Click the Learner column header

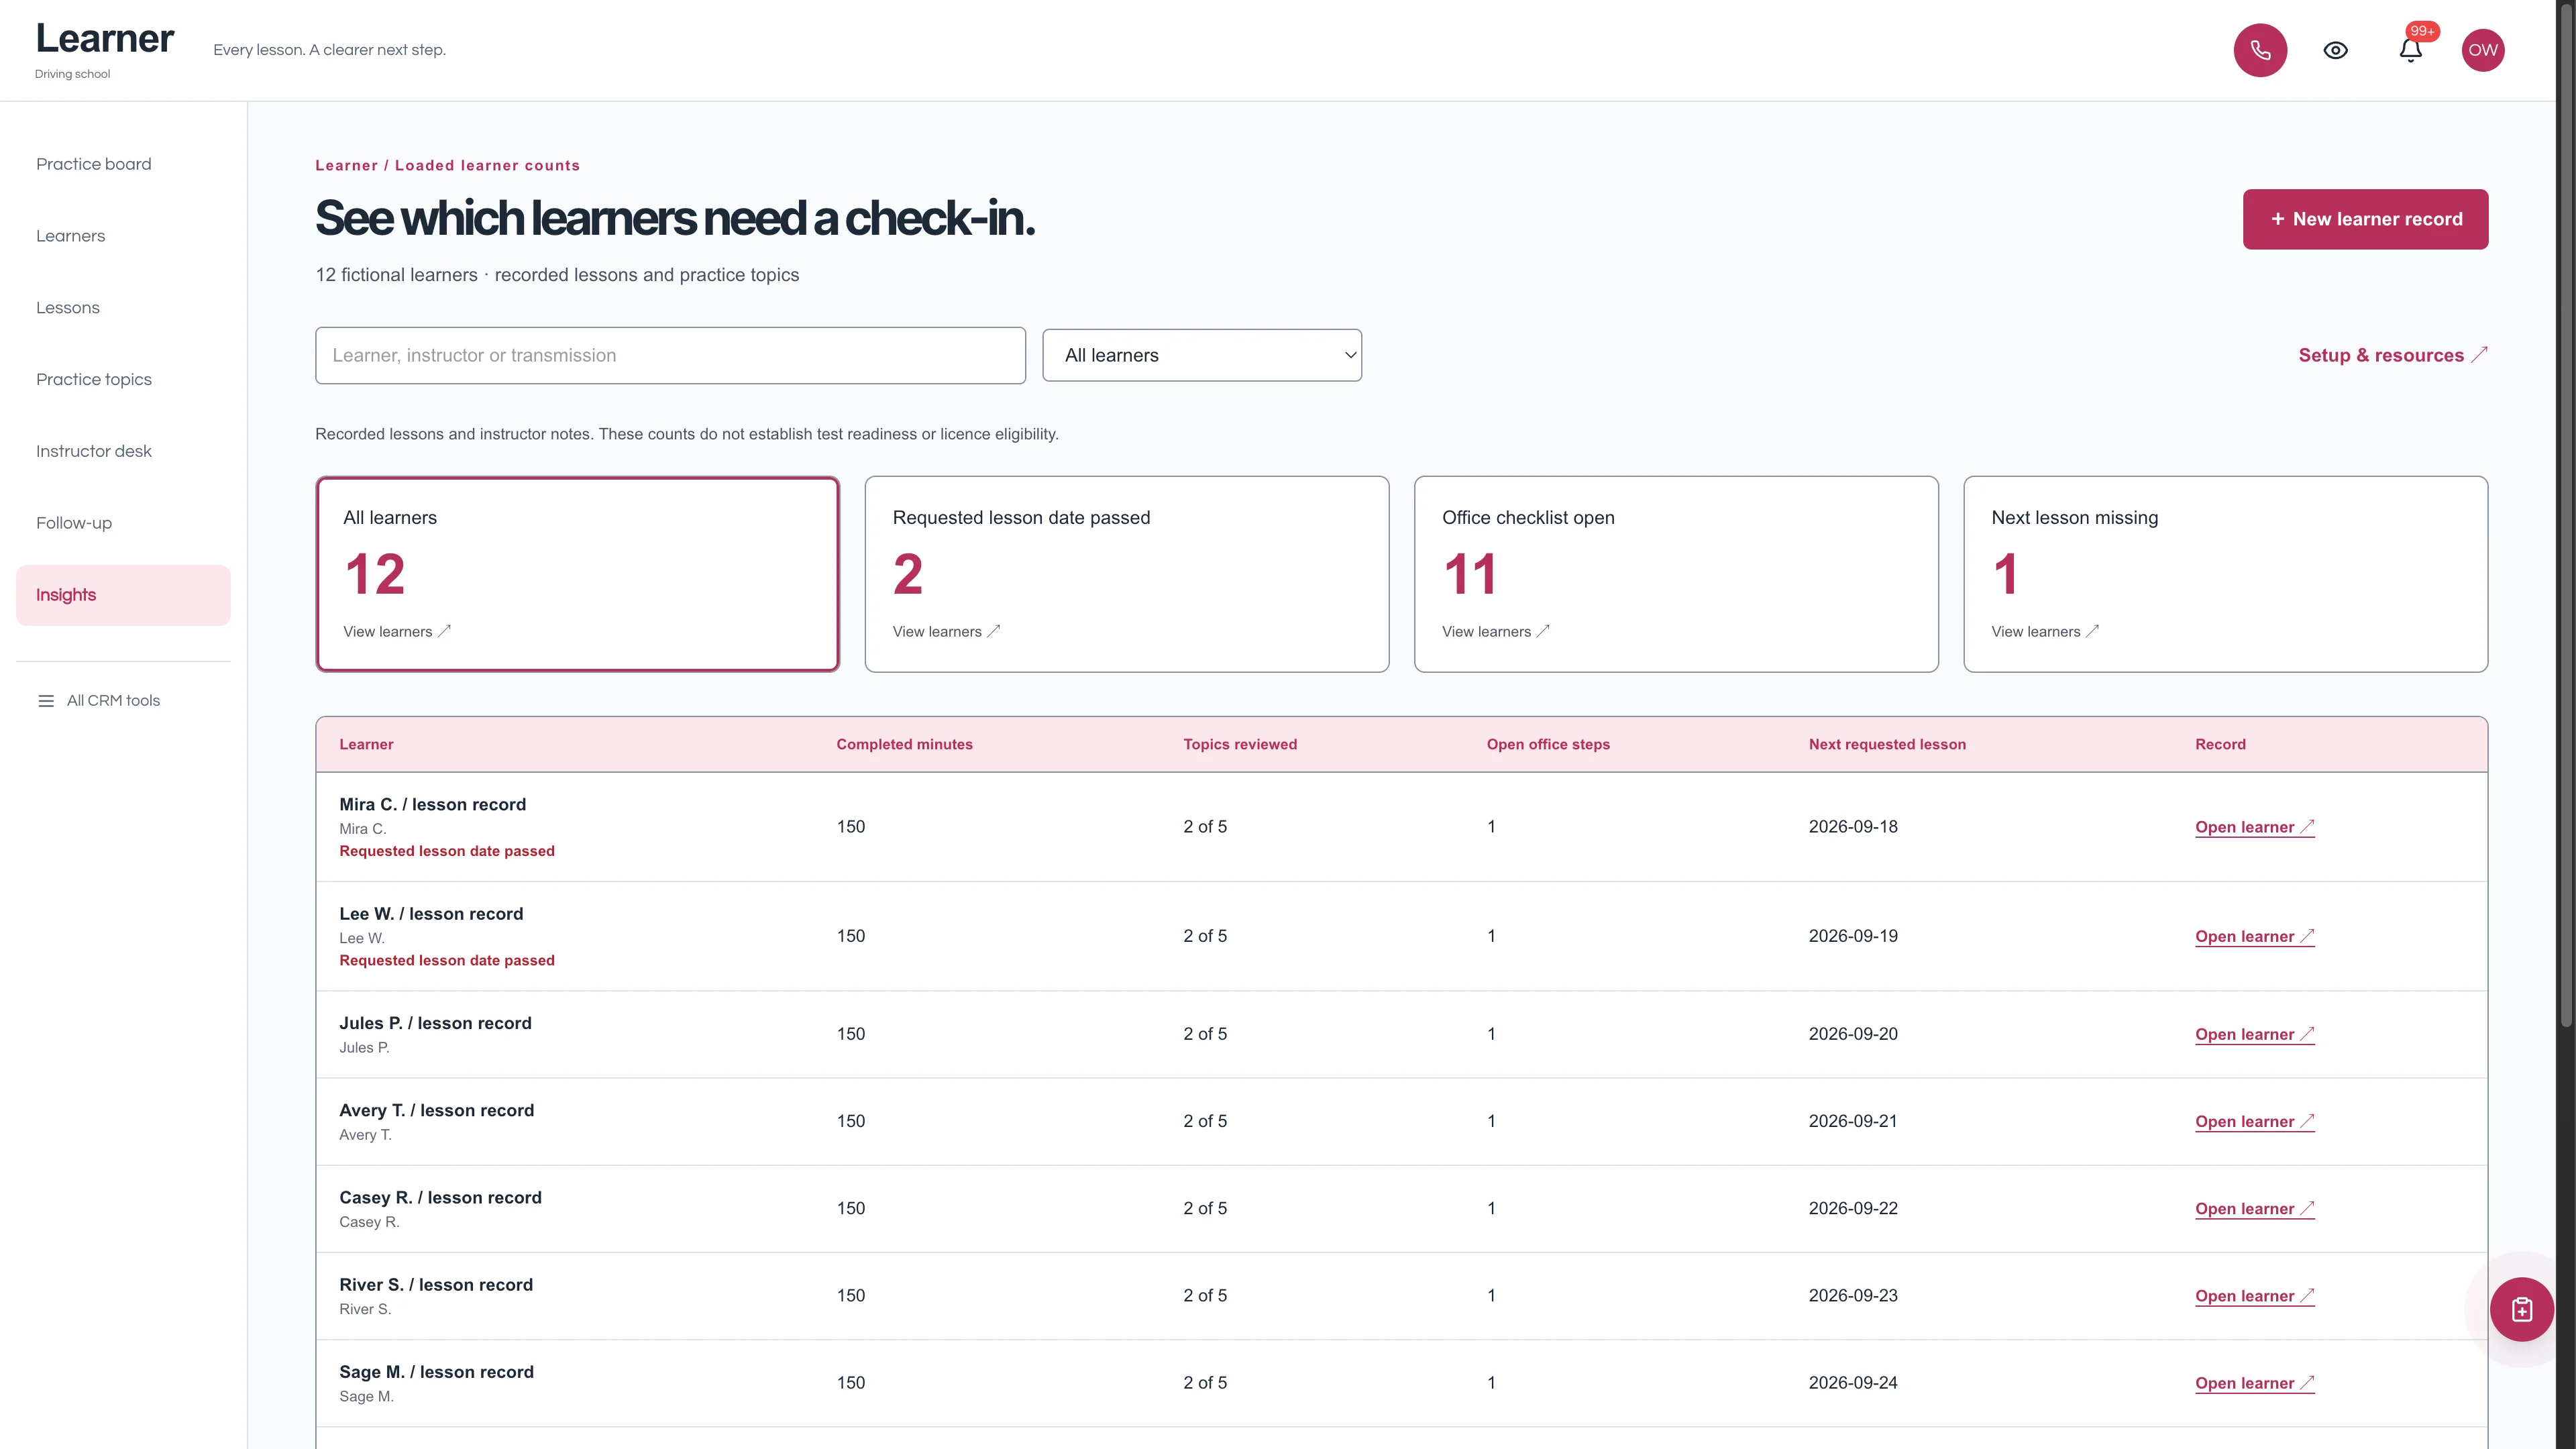point(366,744)
